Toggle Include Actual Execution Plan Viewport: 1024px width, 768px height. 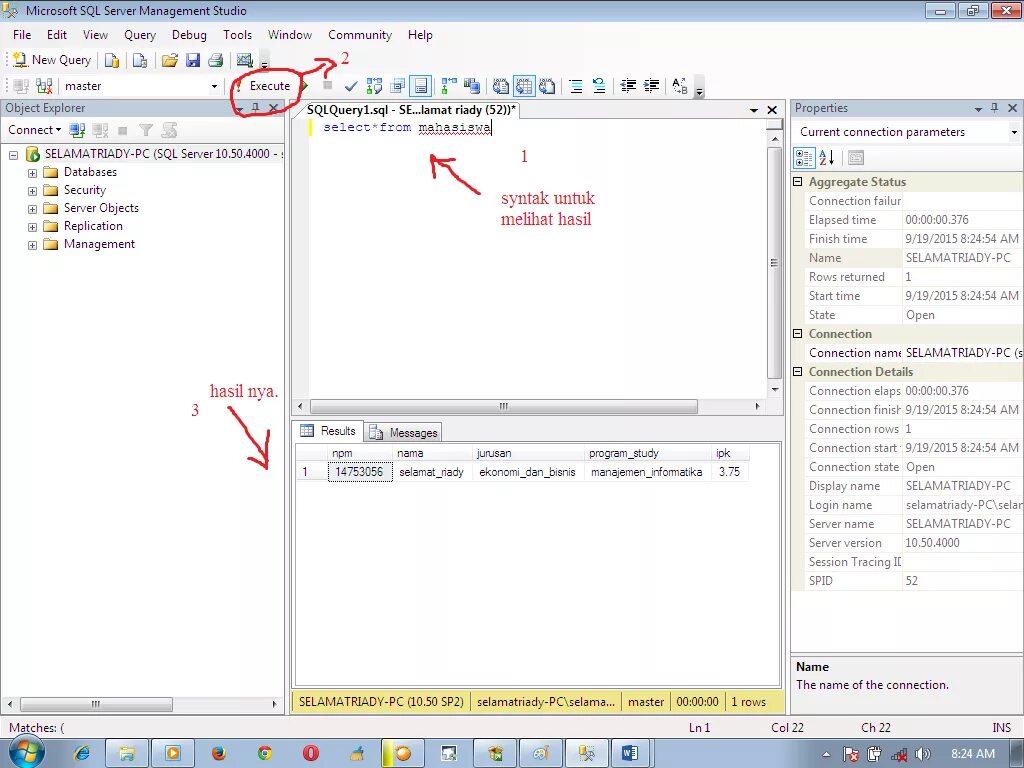pyautogui.click(x=449, y=86)
